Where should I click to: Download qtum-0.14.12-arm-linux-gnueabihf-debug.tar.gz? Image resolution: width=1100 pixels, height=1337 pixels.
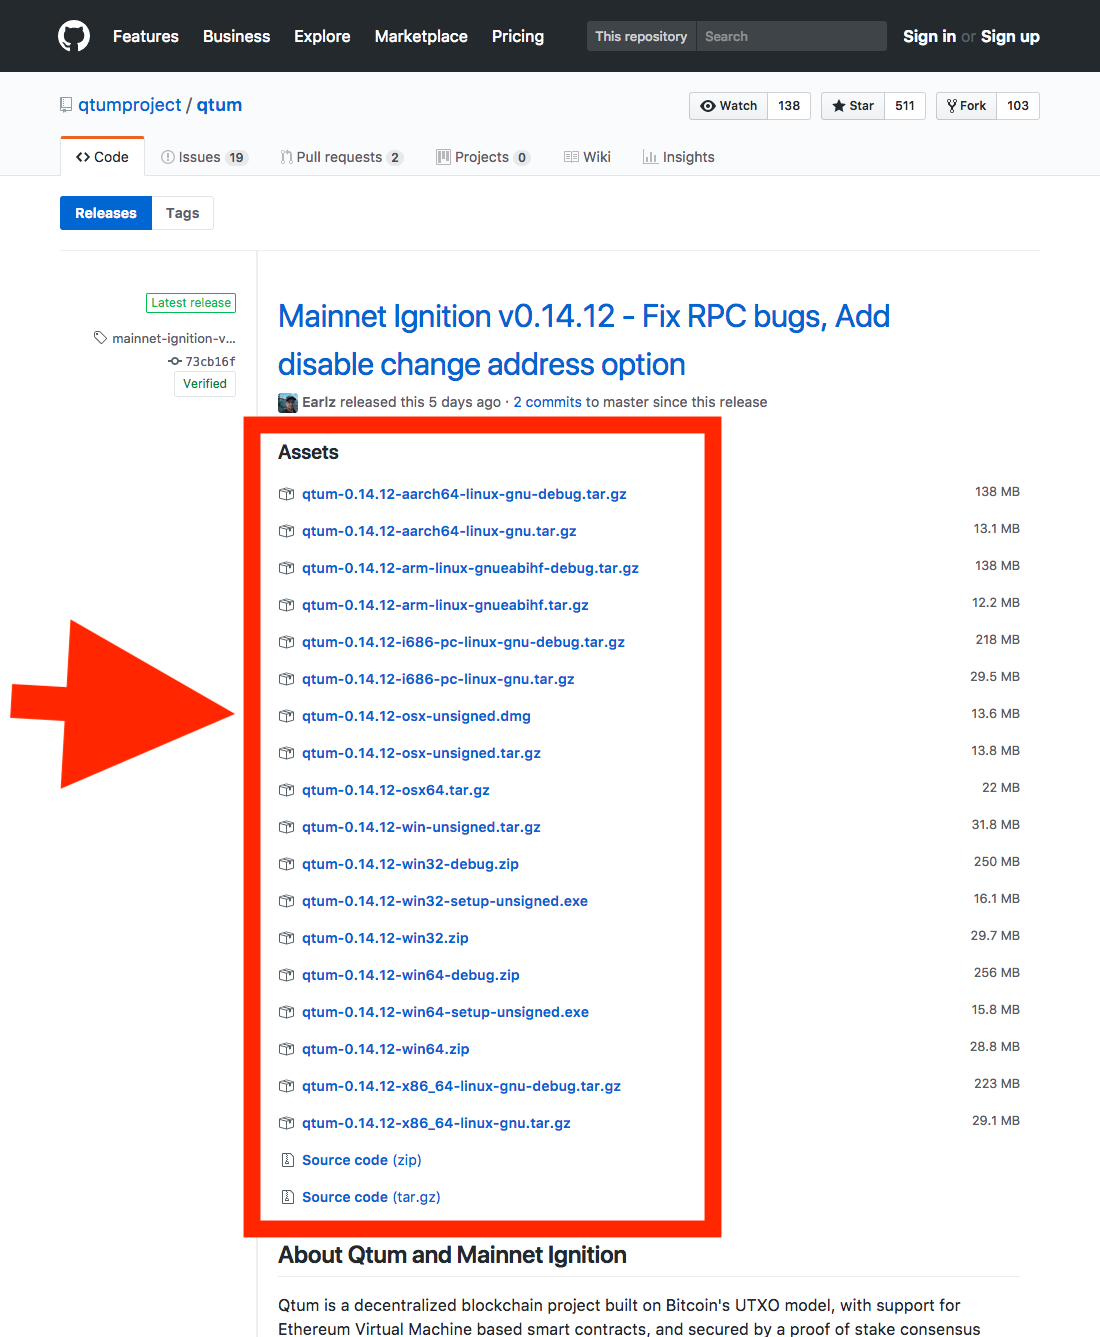470,568
